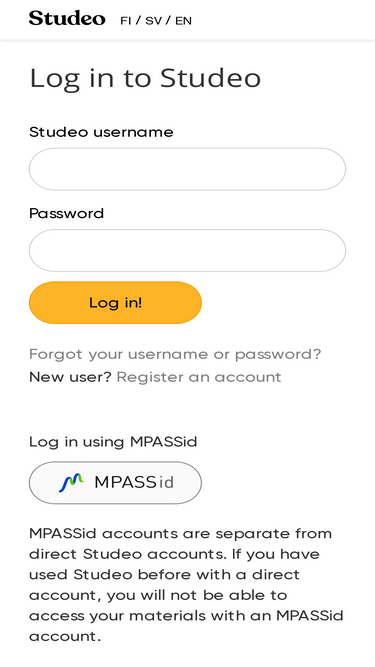Viewport: 375px width, 667px height.
Task: Click the Password field label
Action: (x=66, y=214)
